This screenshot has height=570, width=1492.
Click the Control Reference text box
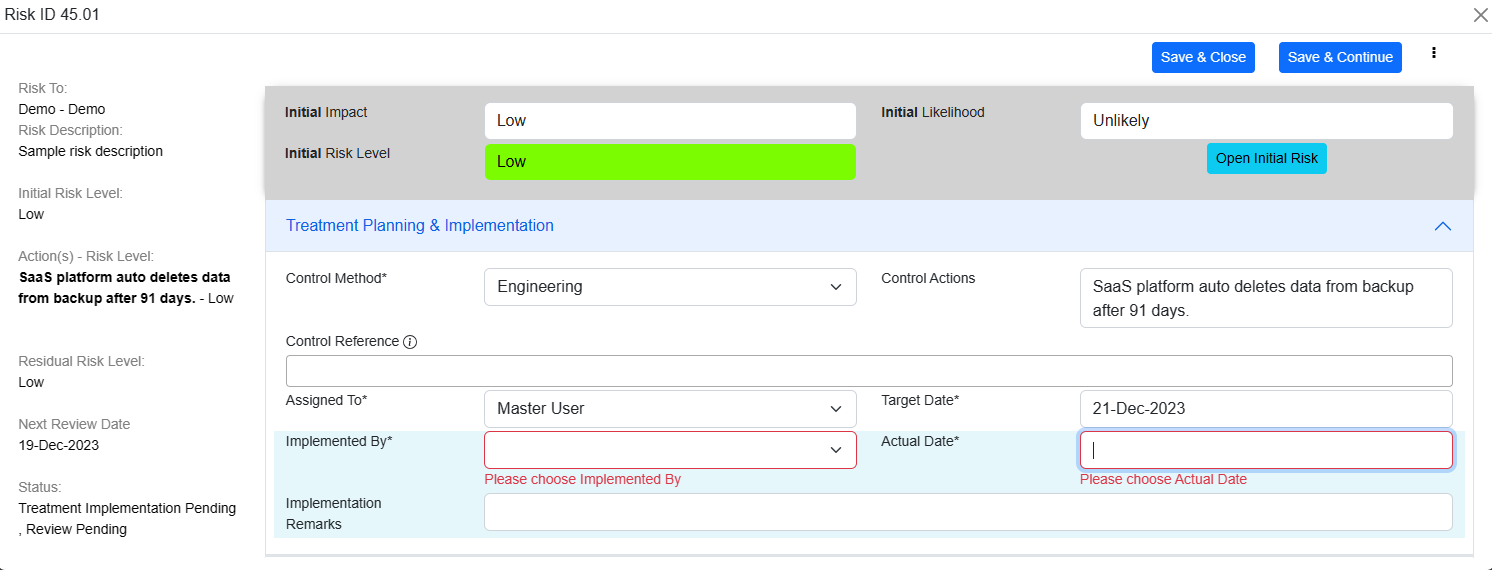tap(868, 371)
